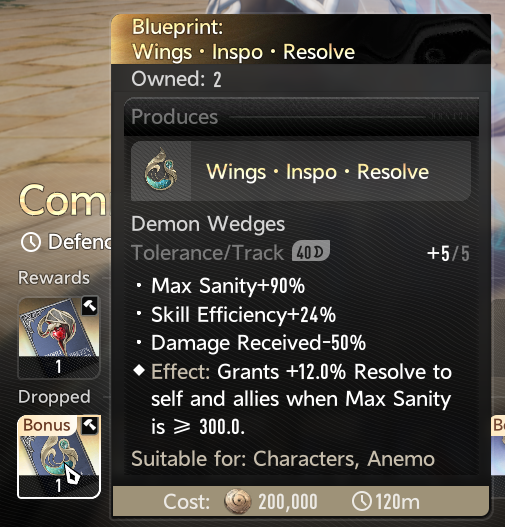
Task: Click the clock icon next to 120m
Action: (x=362, y=501)
